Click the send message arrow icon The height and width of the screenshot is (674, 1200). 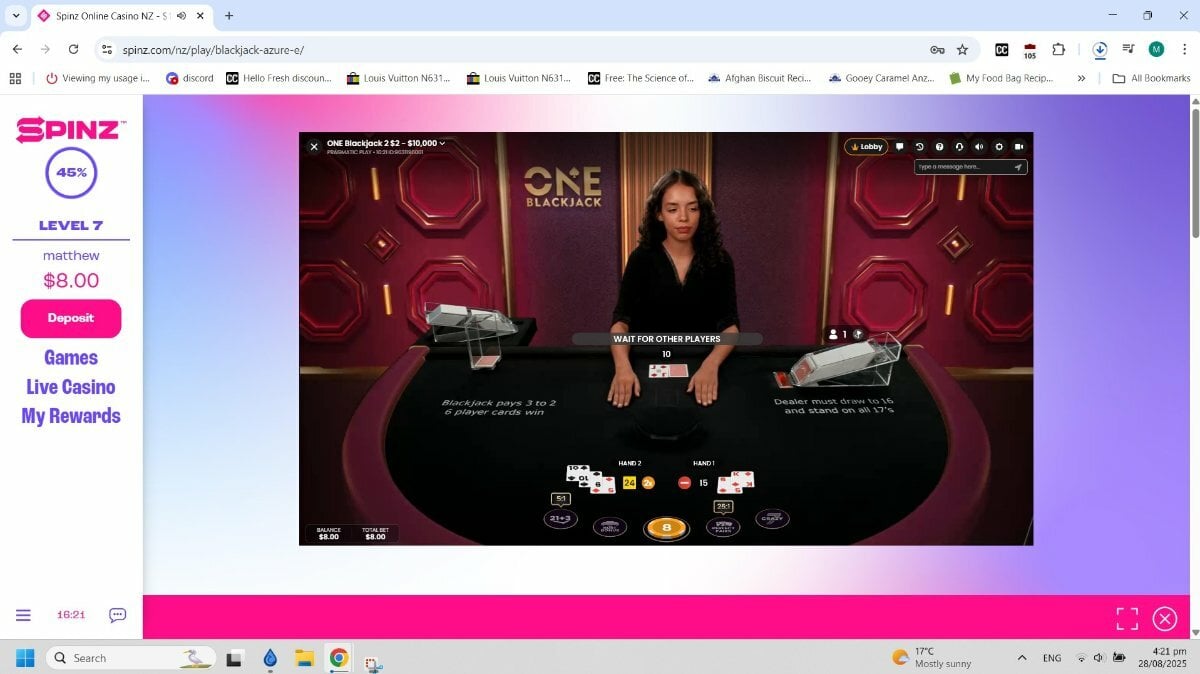(x=1019, y=167)
